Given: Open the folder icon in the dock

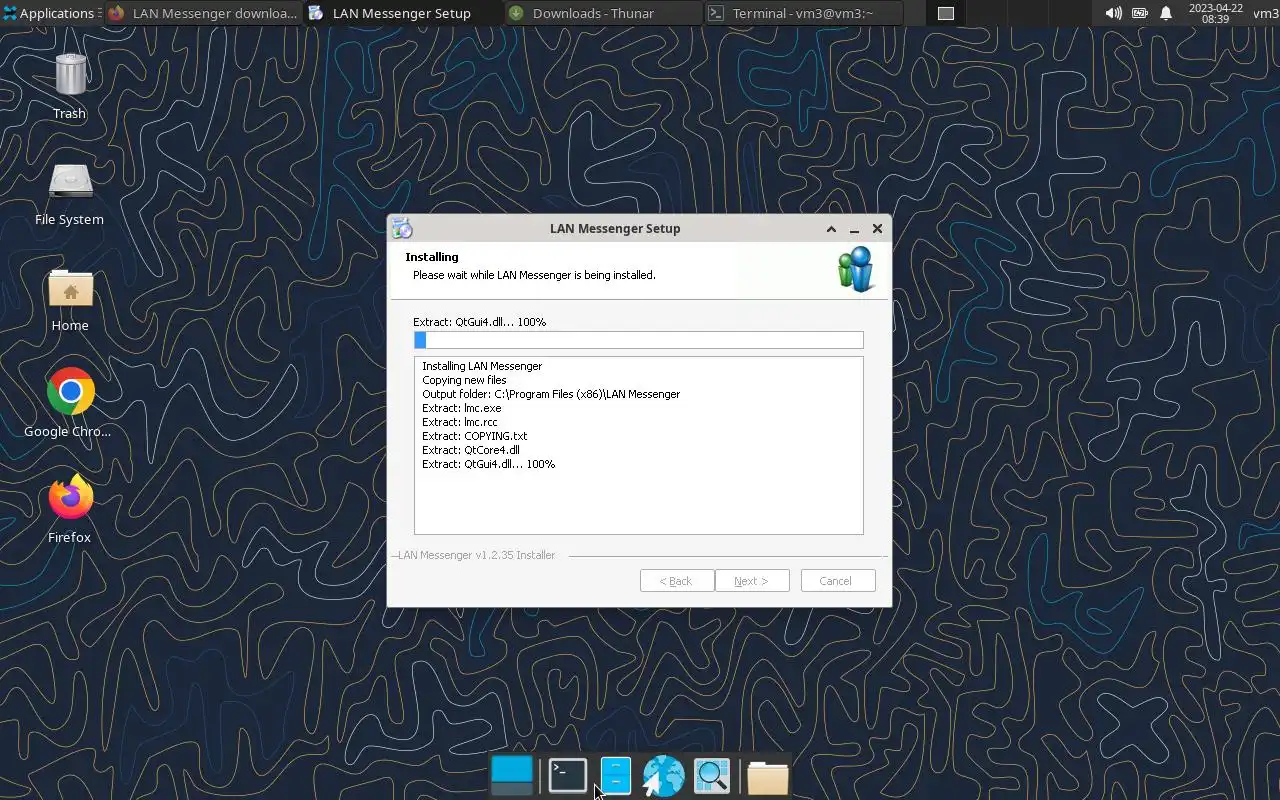Looking at the screenshot, I should 767,777.
